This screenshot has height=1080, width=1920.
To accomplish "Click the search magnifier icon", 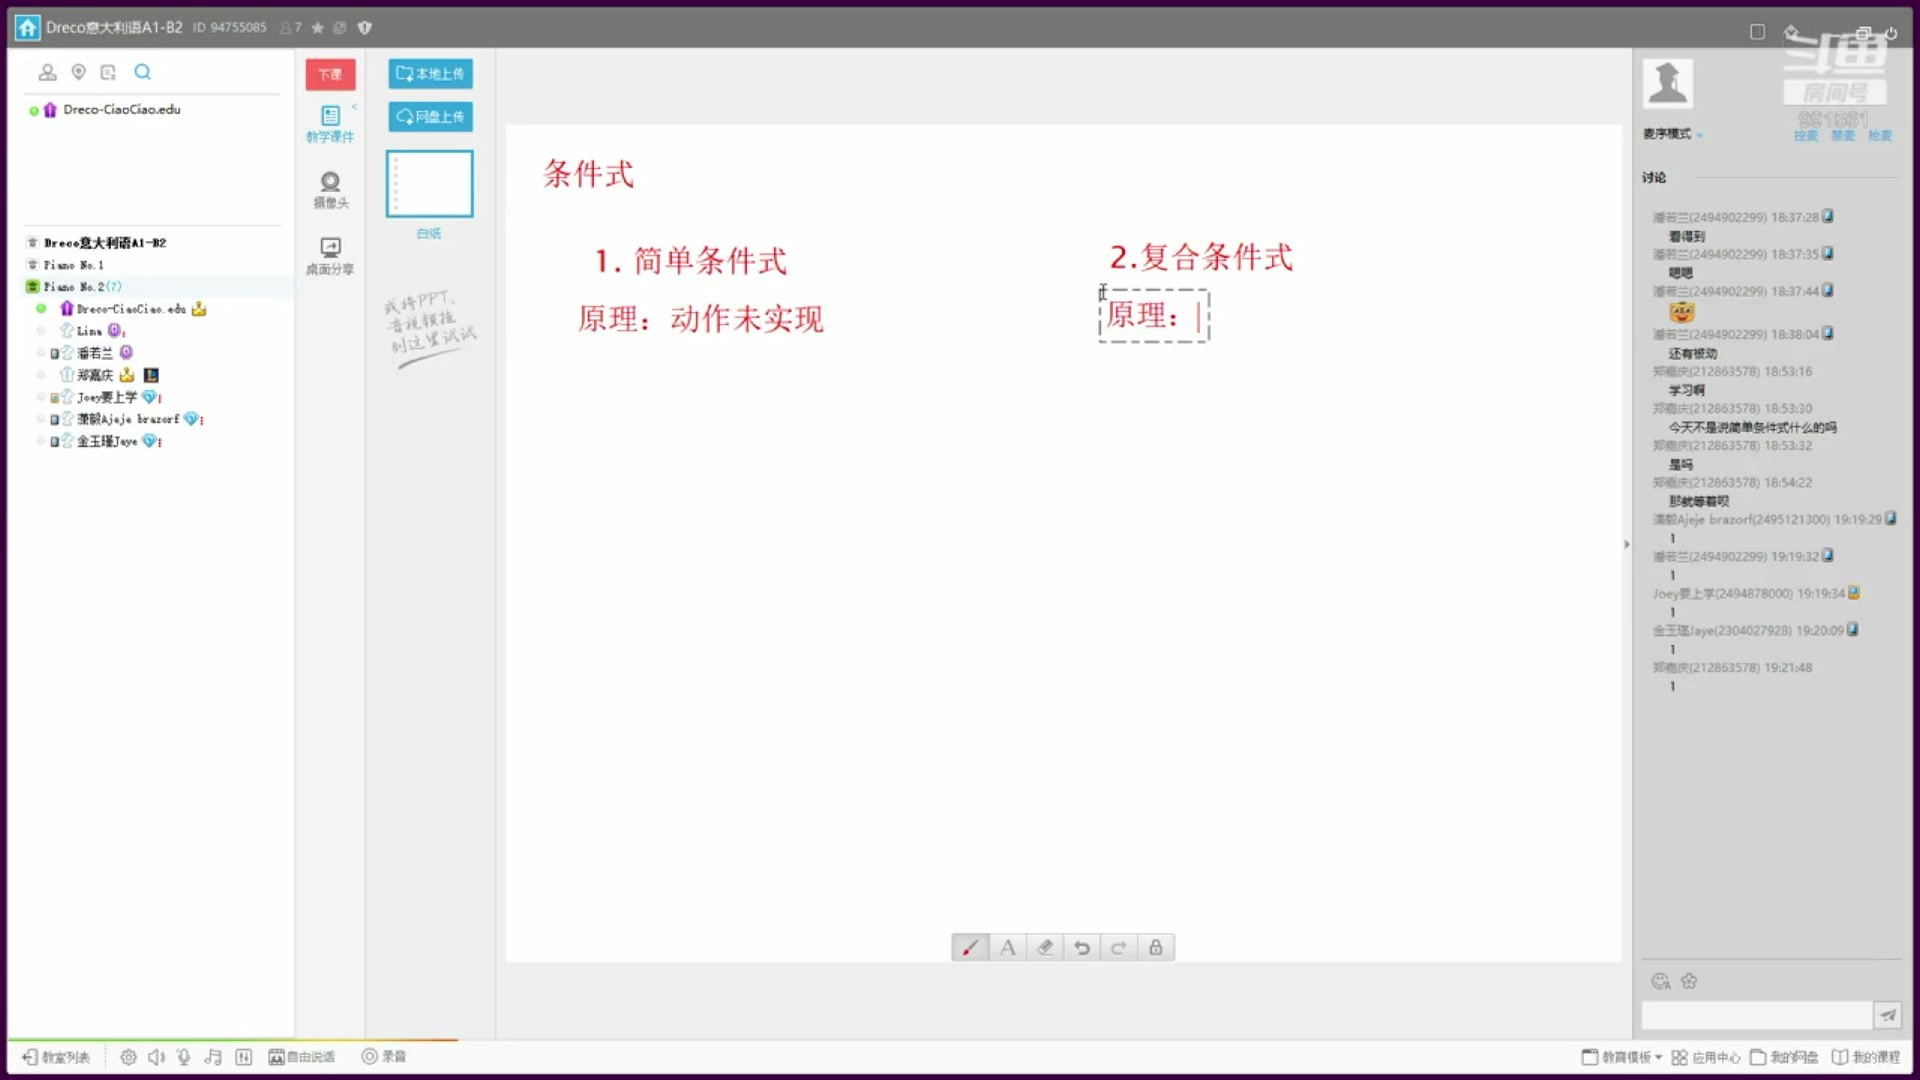I will (143, 72).
